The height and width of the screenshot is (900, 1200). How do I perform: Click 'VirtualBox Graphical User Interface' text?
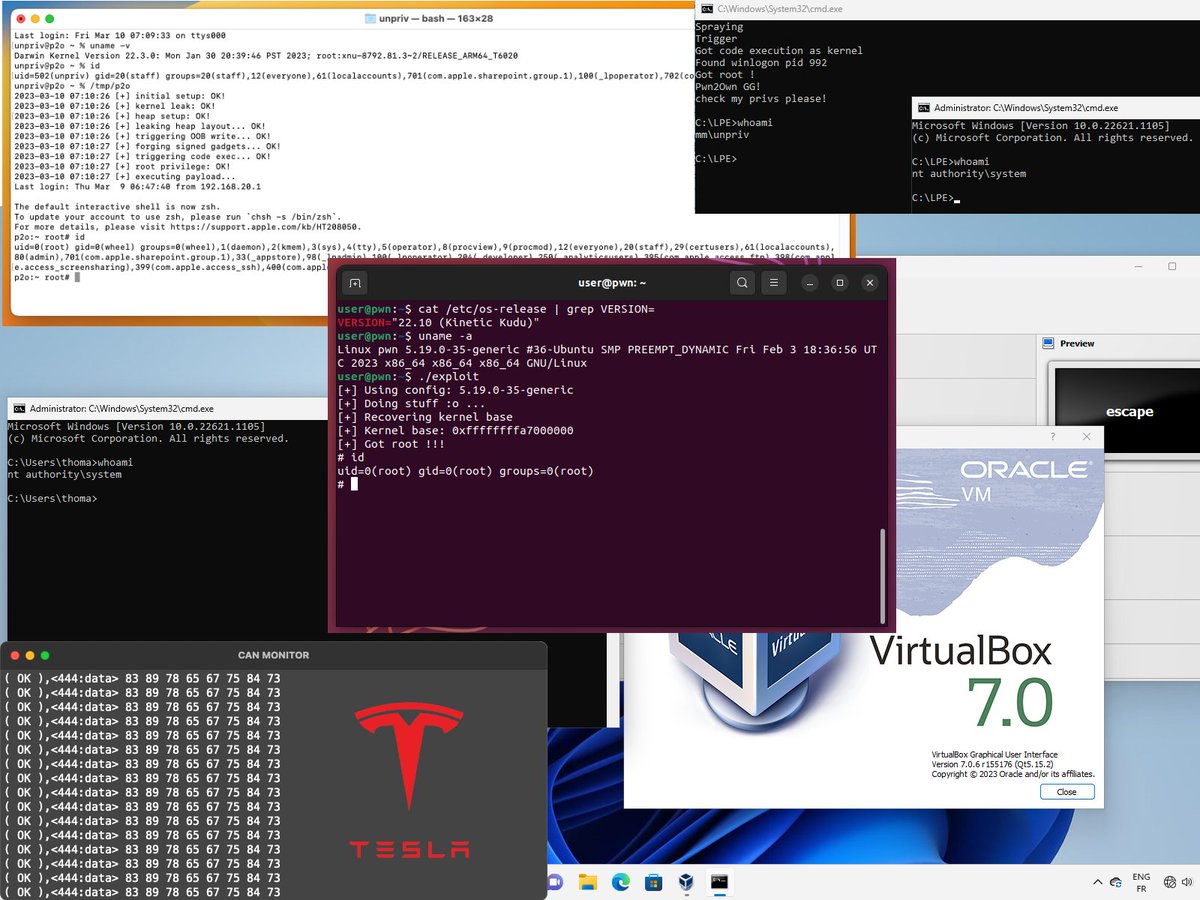click(995, 754)
